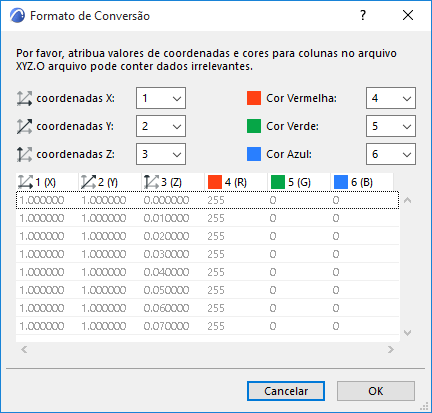Click the Z coordinate axis icon
This screenshot has height=413, width=432.
[x=24, y=154]
